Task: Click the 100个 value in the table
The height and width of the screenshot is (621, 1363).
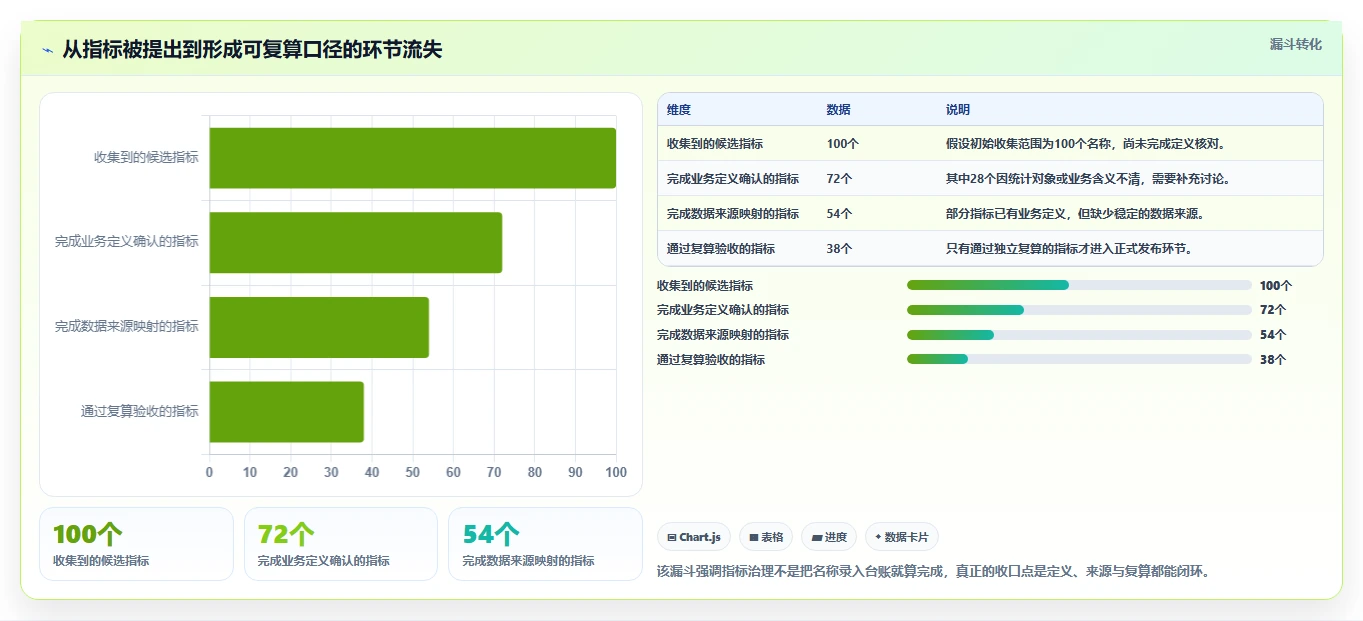Action: [x=843, y=144]
